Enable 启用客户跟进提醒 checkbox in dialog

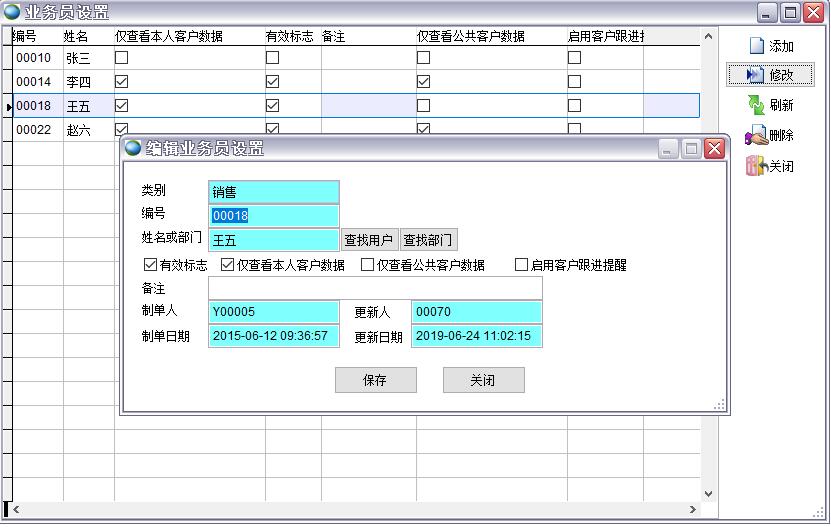[521, 265]
